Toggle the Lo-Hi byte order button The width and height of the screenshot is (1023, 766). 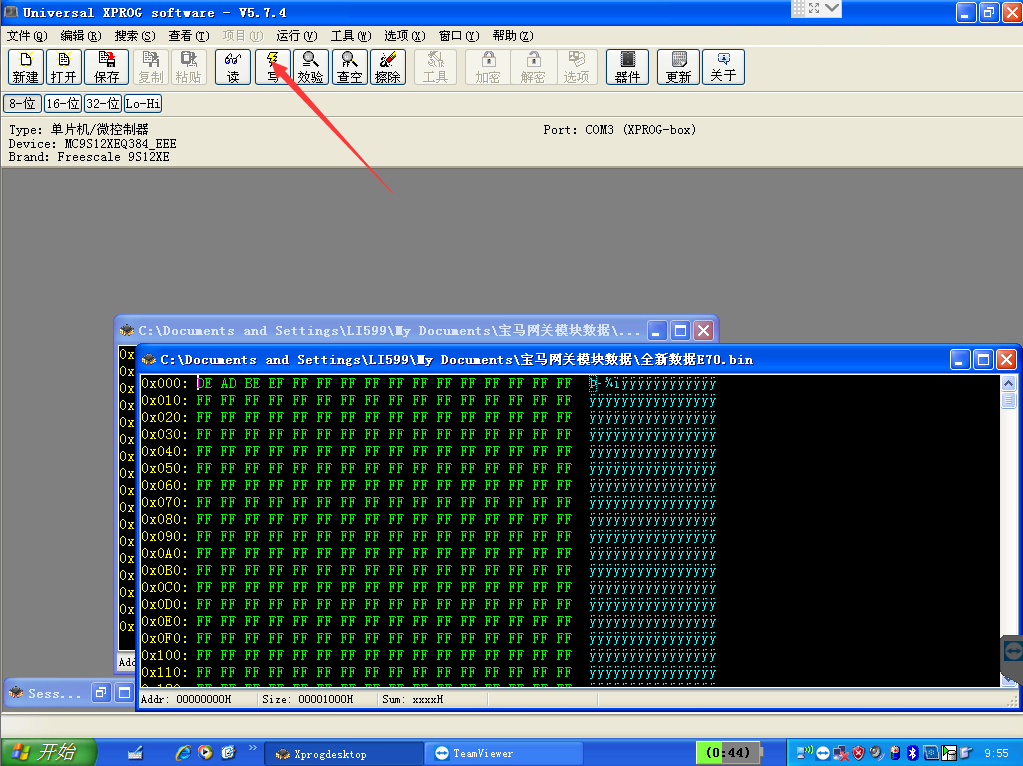pyautogui.click(x=143, y=103)
